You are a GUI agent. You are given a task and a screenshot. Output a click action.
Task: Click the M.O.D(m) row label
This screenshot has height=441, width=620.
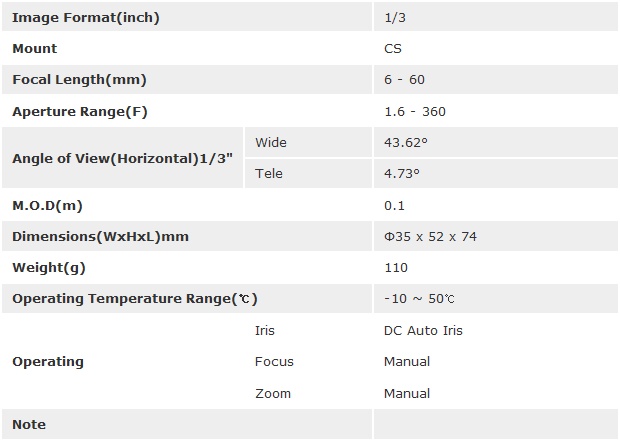point(46,205)
